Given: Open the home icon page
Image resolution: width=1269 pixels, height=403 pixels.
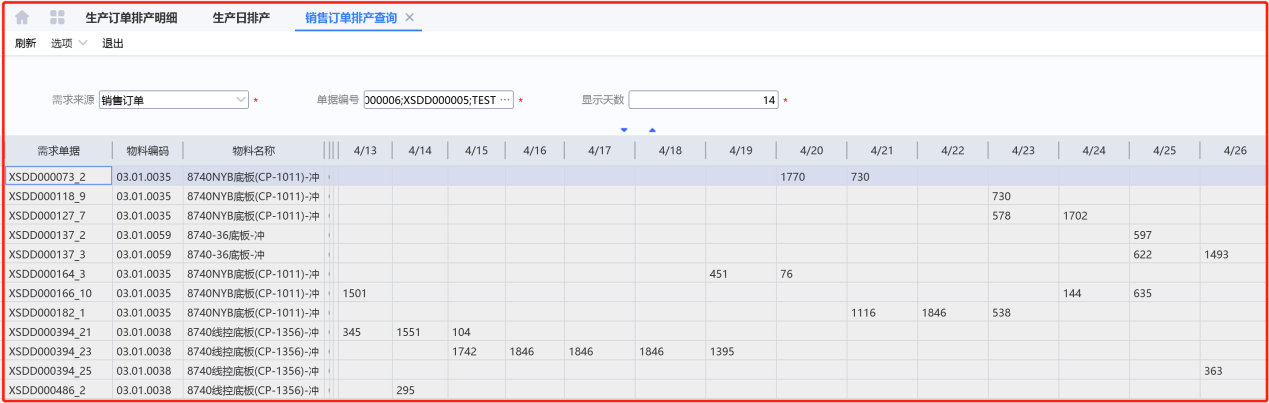Looking at the screenshot, I should pyautogui.click(x=22, y=17).
